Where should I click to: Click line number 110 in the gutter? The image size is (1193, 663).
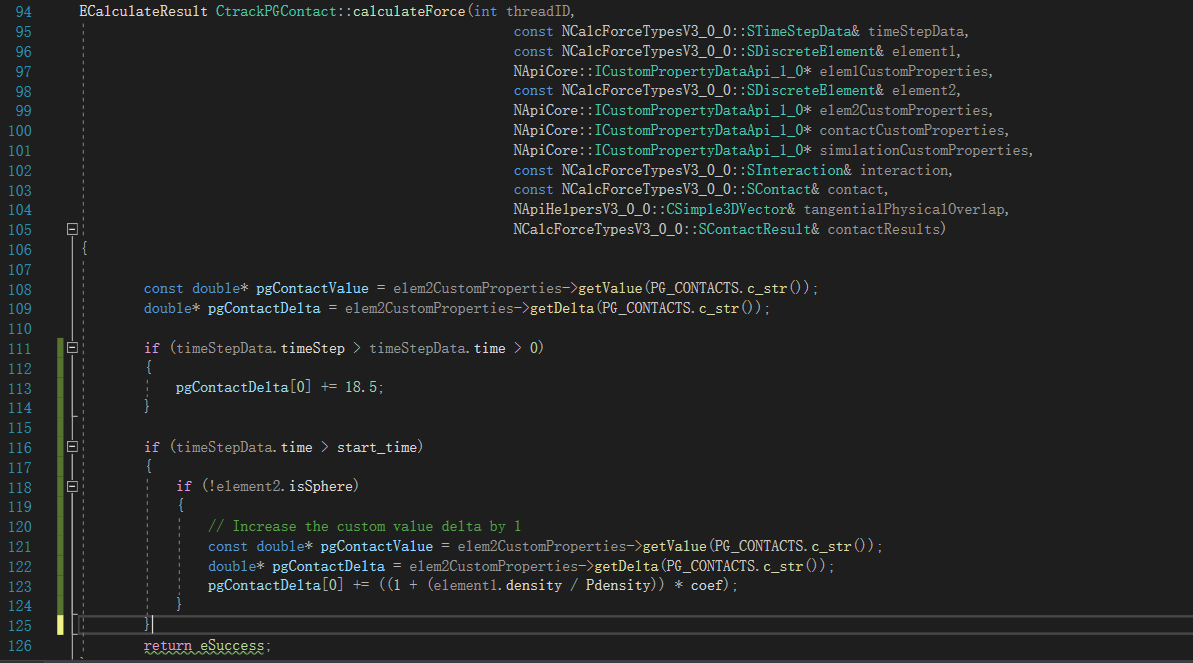coord(20,329)
